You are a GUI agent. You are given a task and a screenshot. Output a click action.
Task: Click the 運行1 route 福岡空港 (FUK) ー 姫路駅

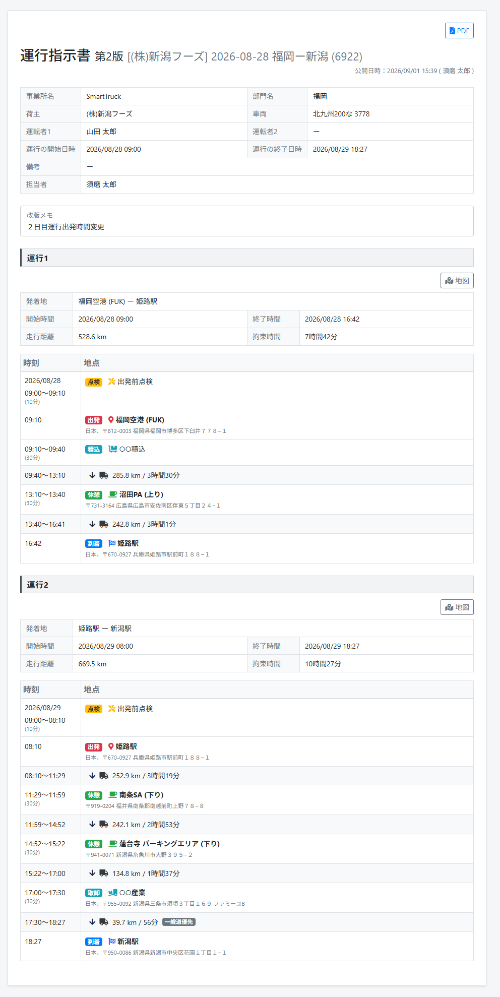click(118, 301)
